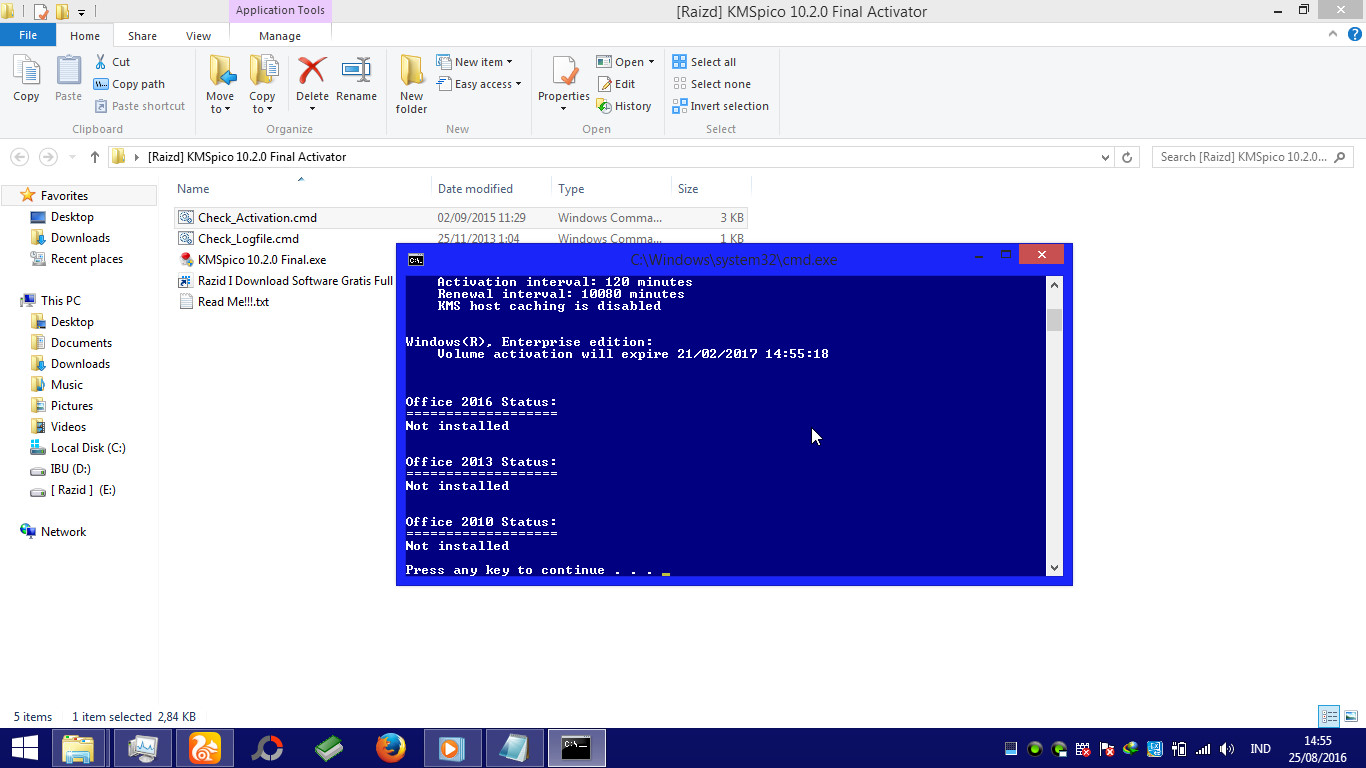Open Firefox from the taskbar

click(390, 747)
